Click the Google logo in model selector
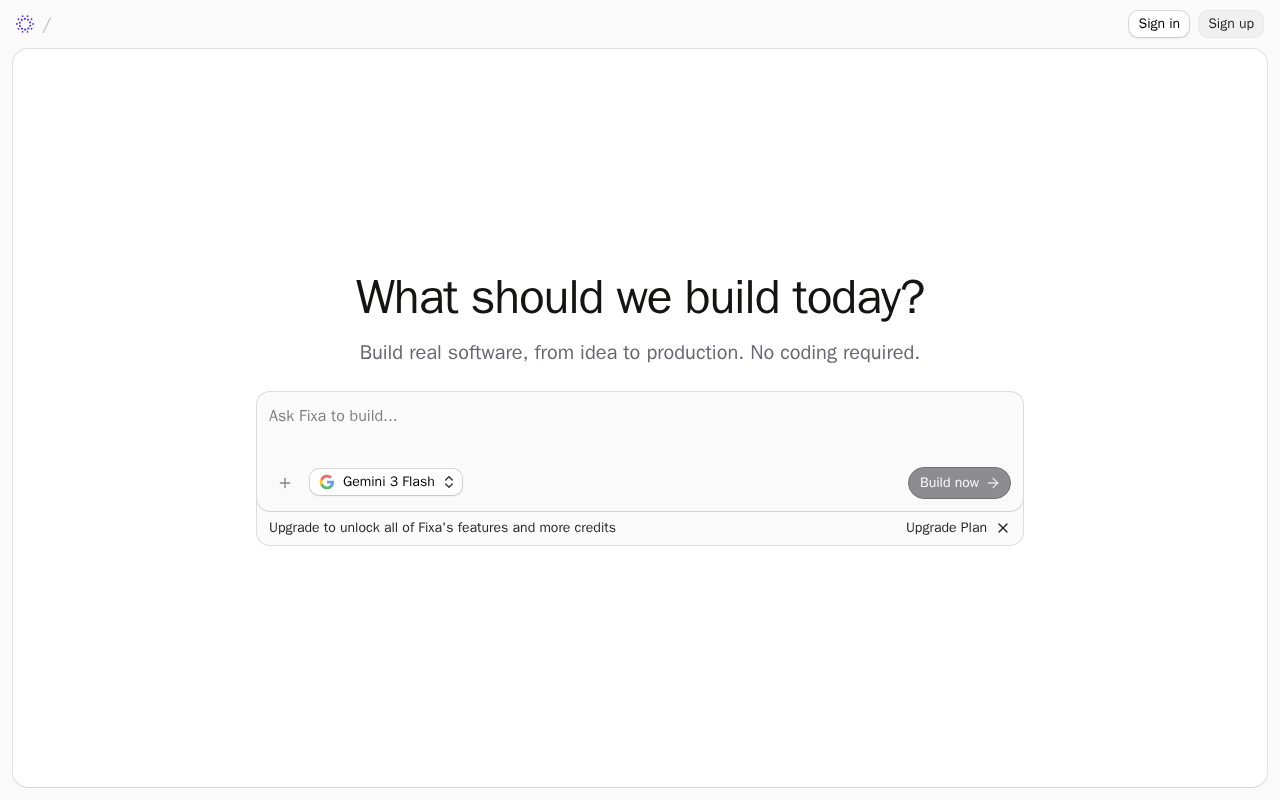 327,482
